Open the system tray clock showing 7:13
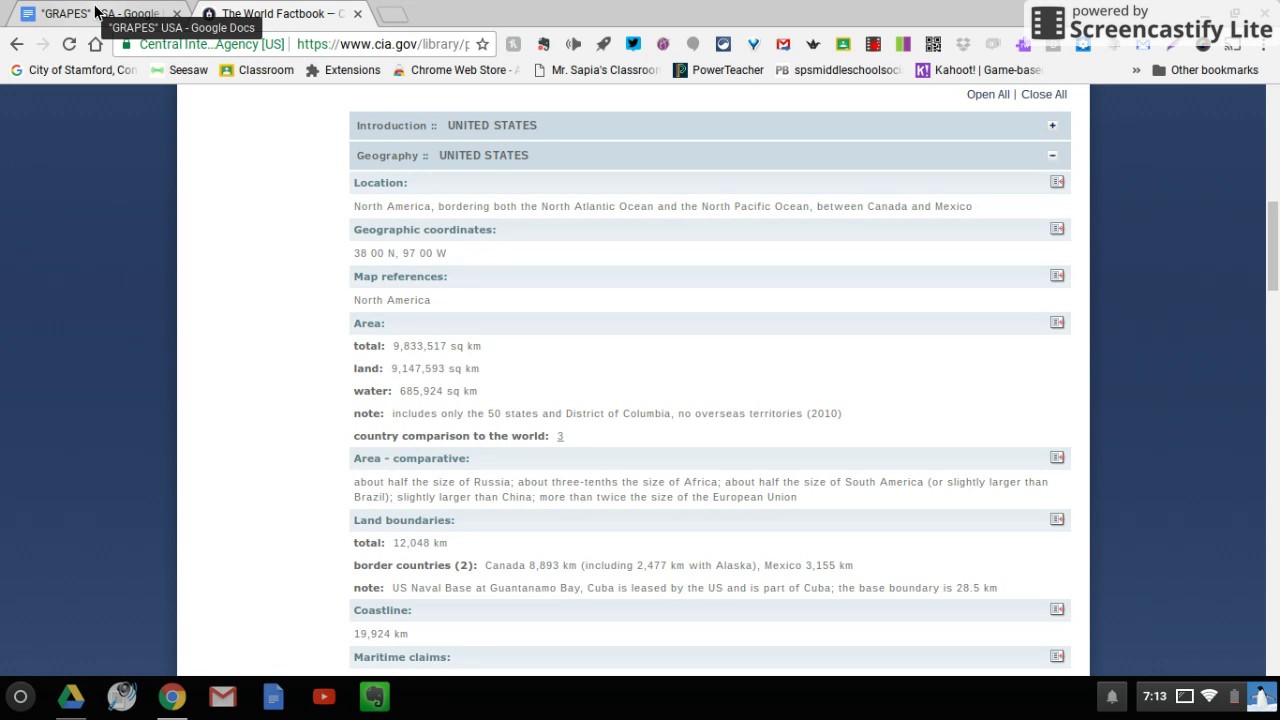This screenshot has height=720, width=1280. click(1154, 696)
